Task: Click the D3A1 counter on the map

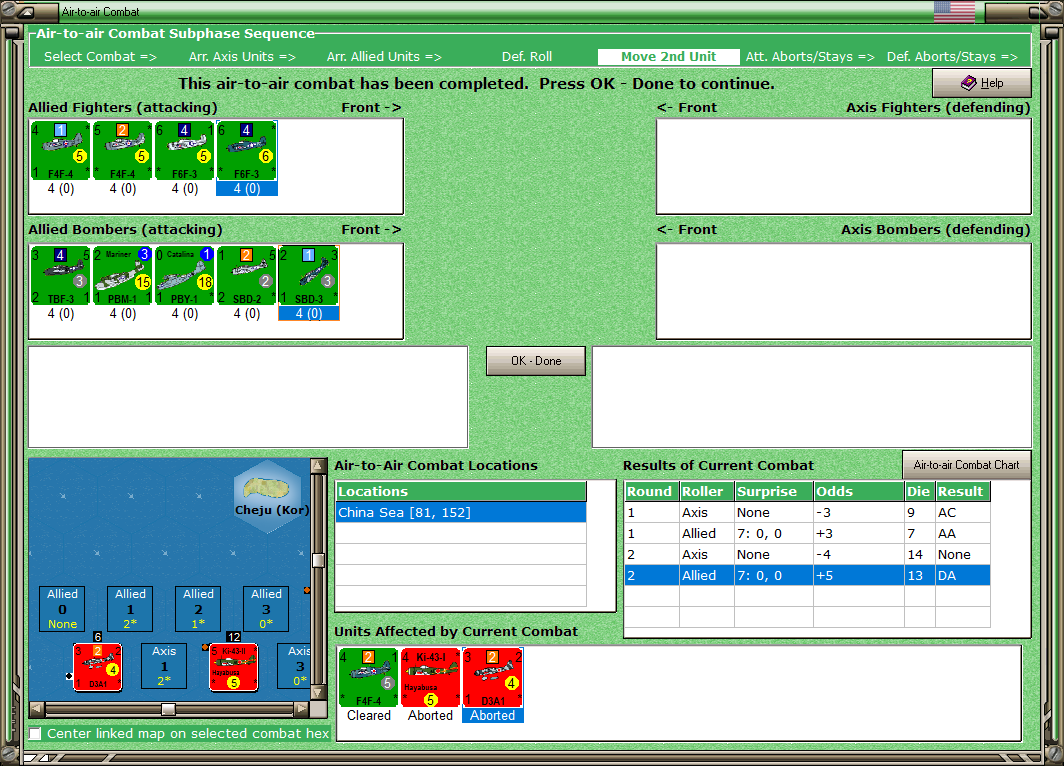Action: tap(98, 667)
